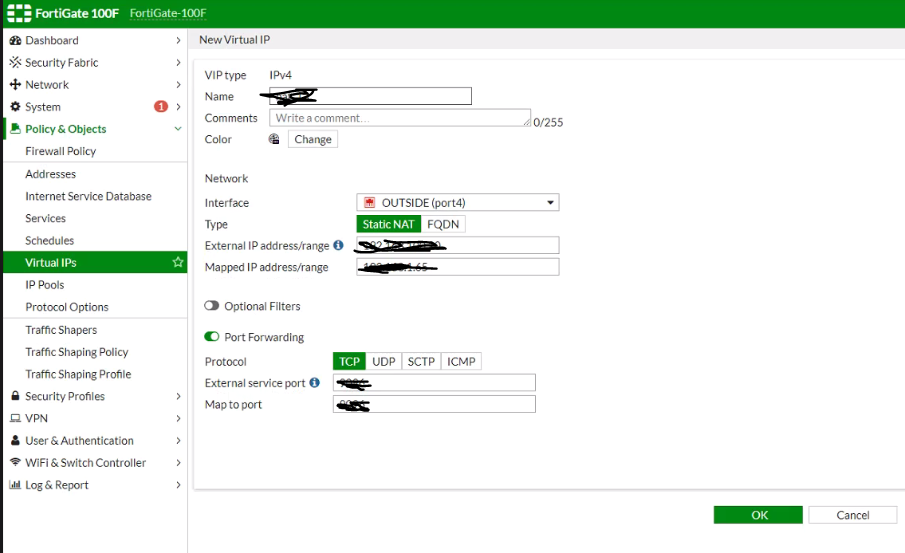Select TCP protocol

click(349, 361)
